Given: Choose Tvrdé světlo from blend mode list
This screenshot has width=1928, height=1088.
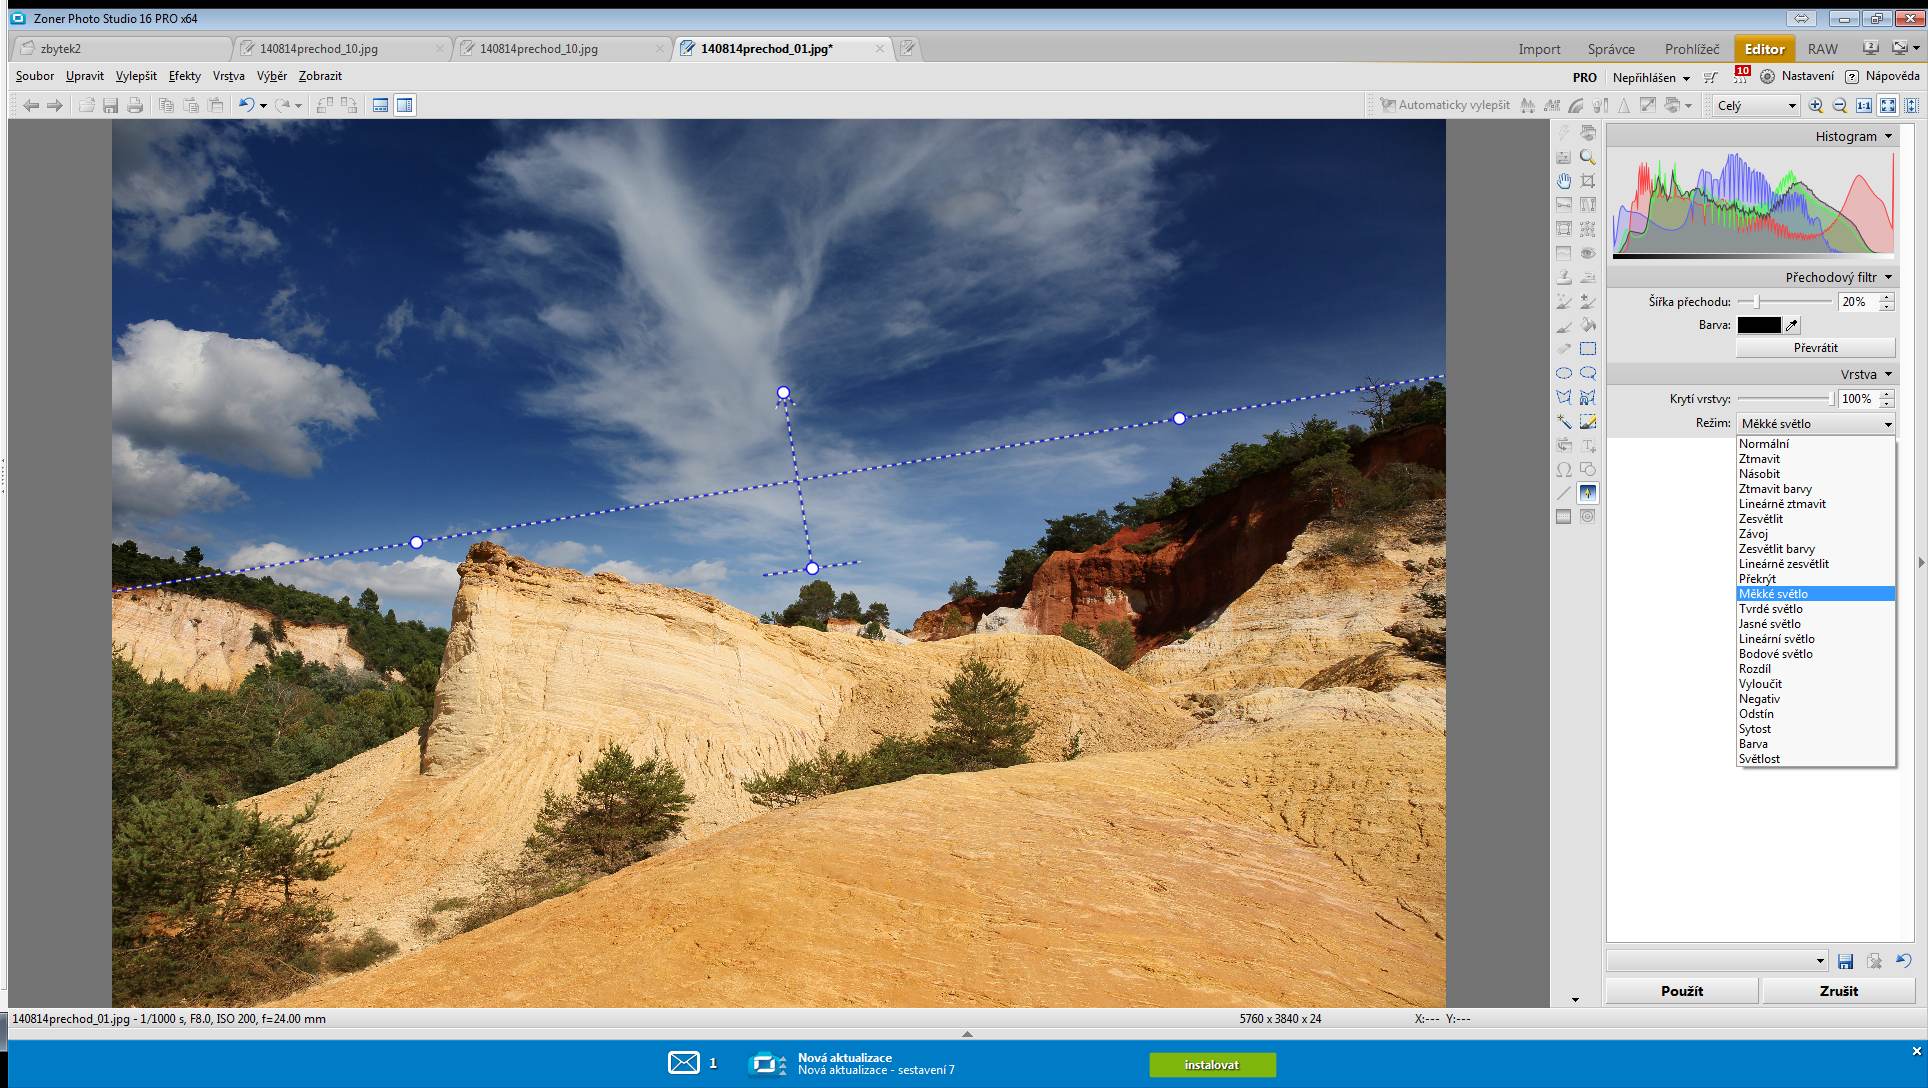Looking at the screenshot, I should point(1770,609).
